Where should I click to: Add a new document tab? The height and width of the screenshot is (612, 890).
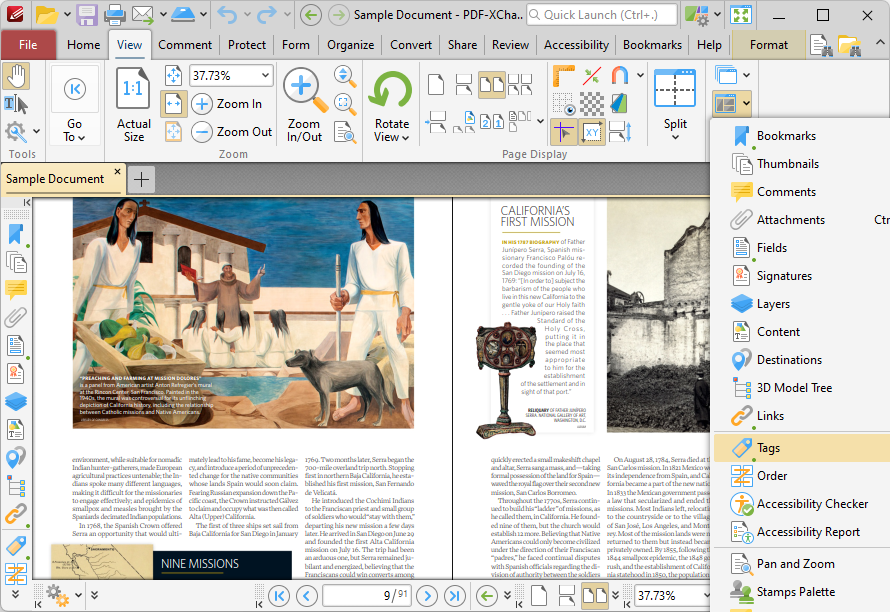pos(141,180)
